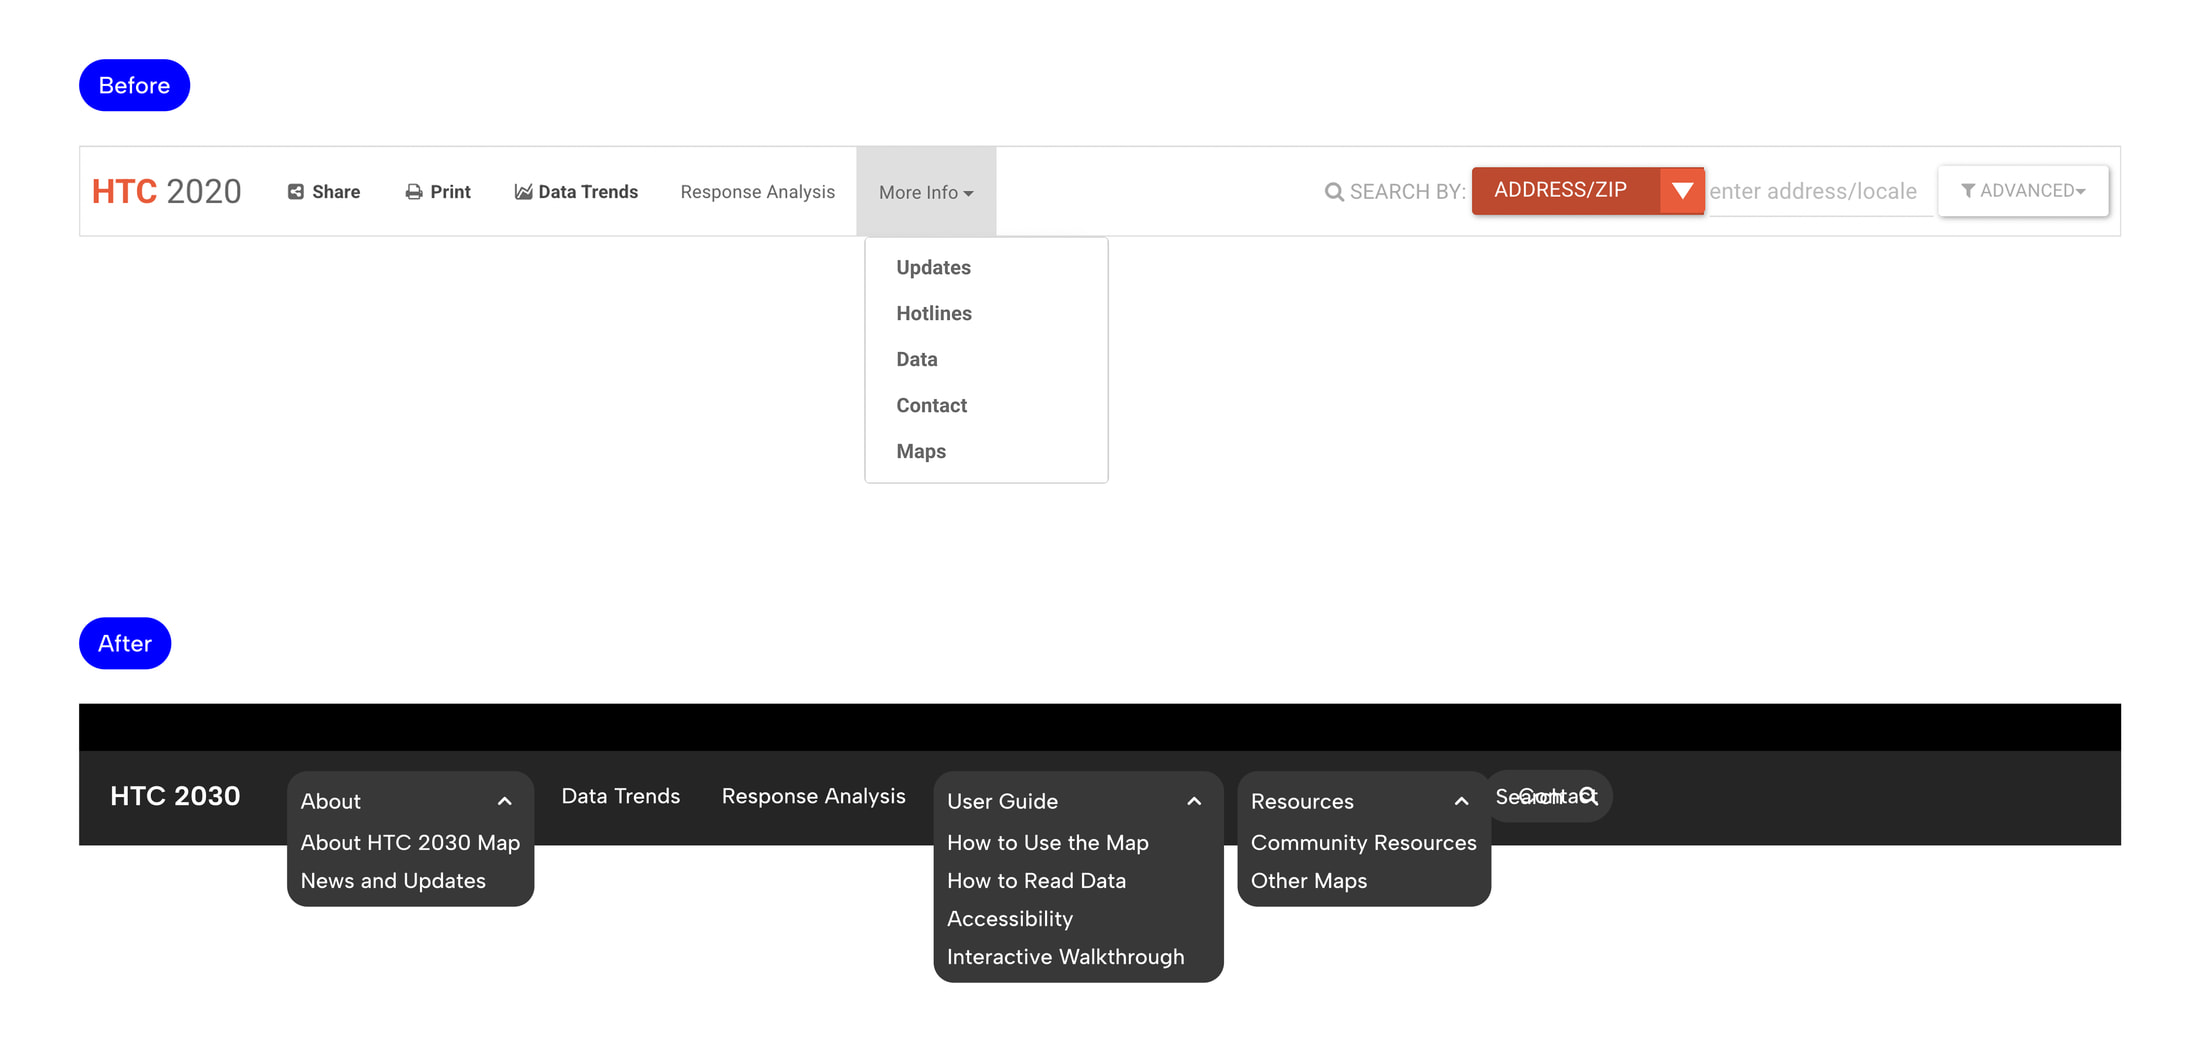Click the Print label text

tap(450, 192)
